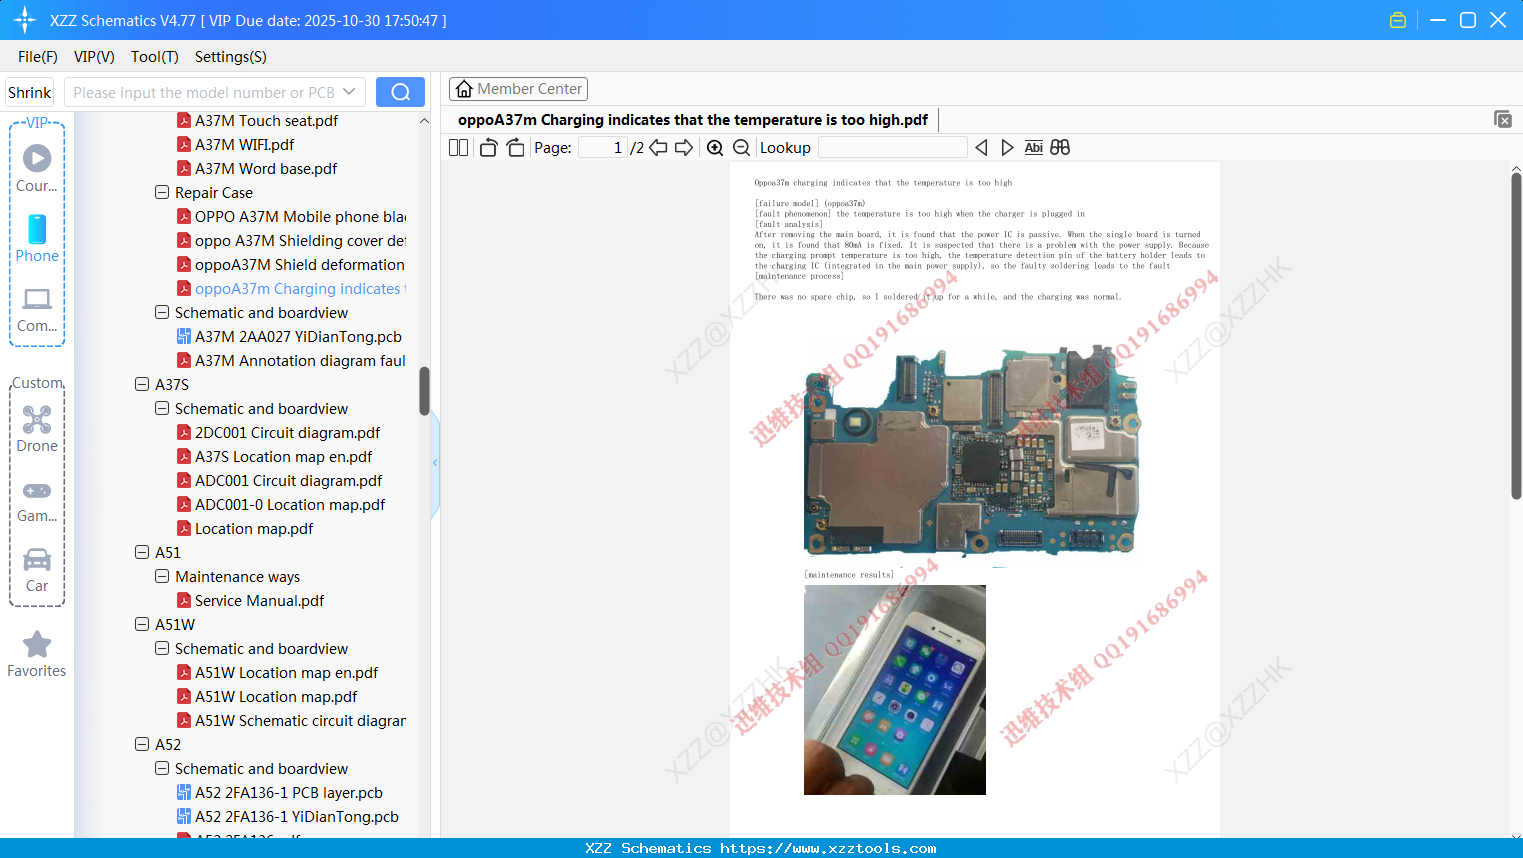Toggle the Abi match-case search option
Viewport: 1523px width, 858px height.
(1033, 148)
